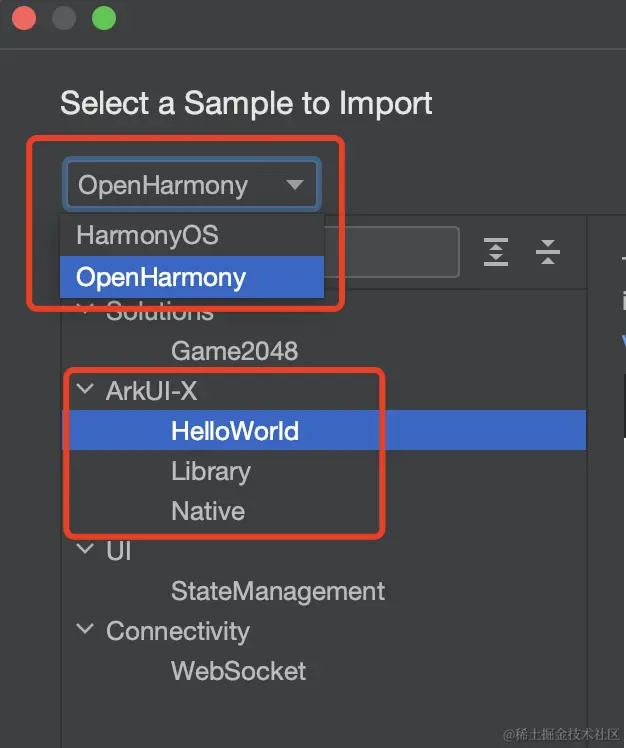Select the WebSocket sample
626x748 pixels.
(238, 671)
